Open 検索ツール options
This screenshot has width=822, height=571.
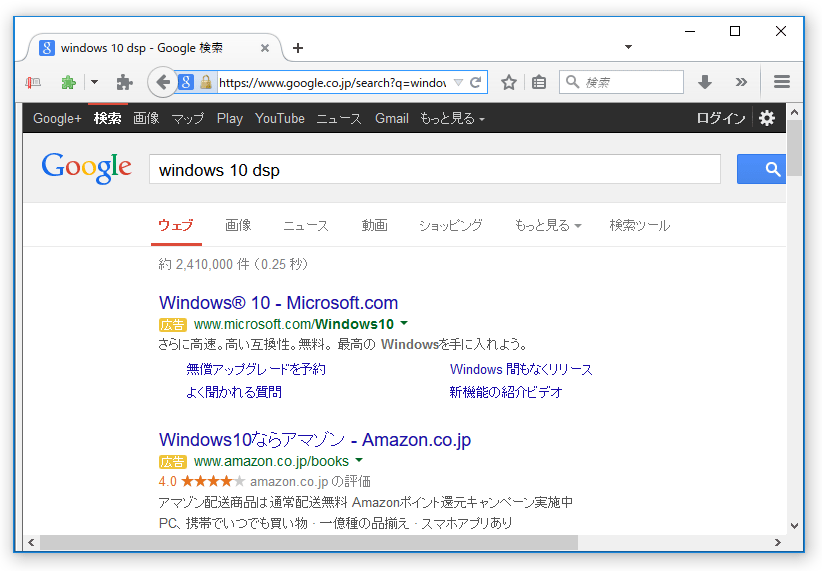(x=640, y=225)
